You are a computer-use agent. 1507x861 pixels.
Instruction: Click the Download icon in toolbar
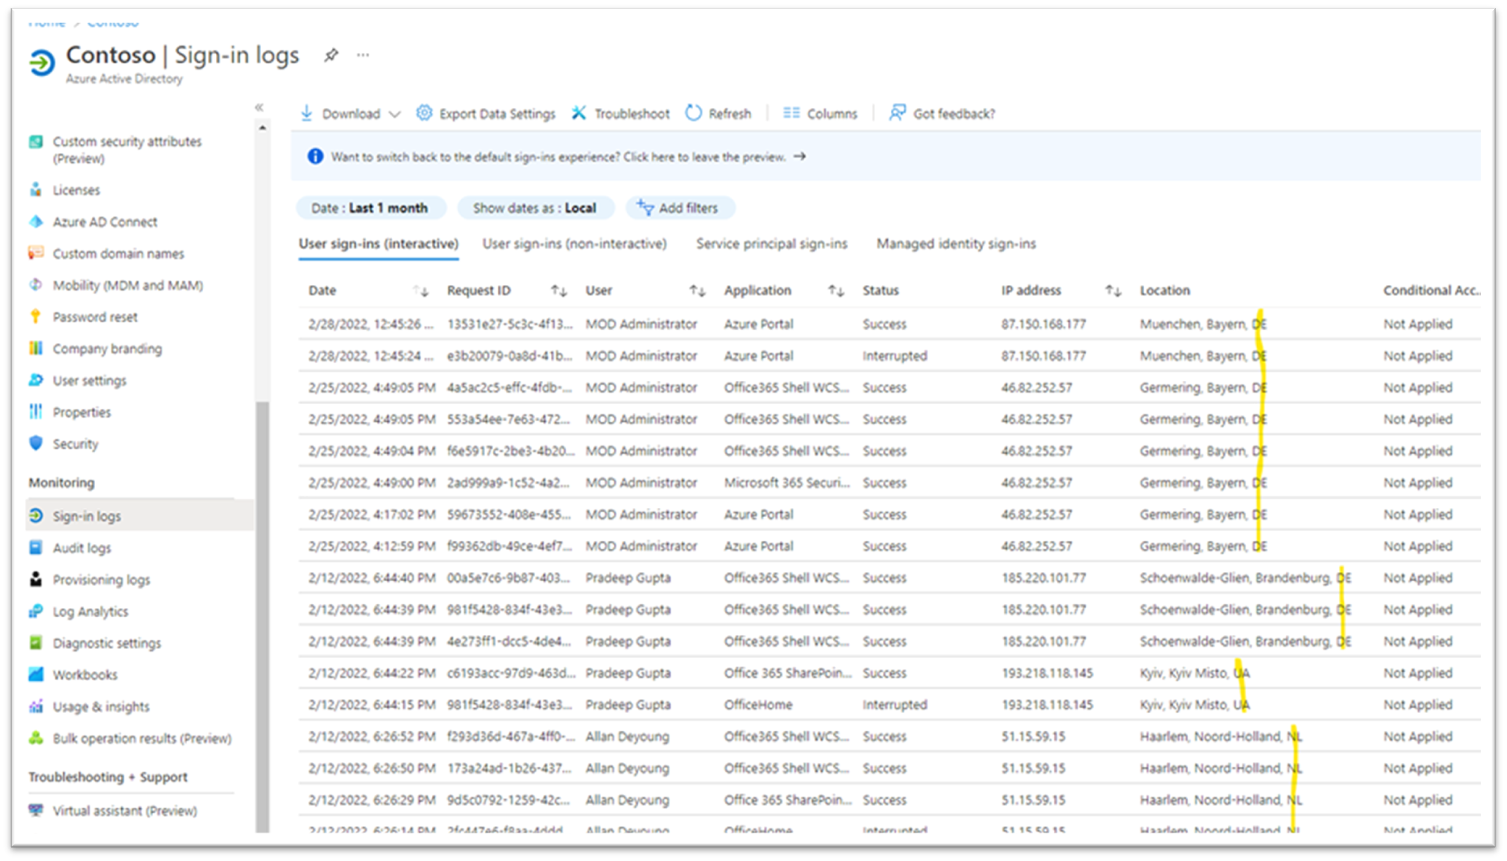(307, 114)
